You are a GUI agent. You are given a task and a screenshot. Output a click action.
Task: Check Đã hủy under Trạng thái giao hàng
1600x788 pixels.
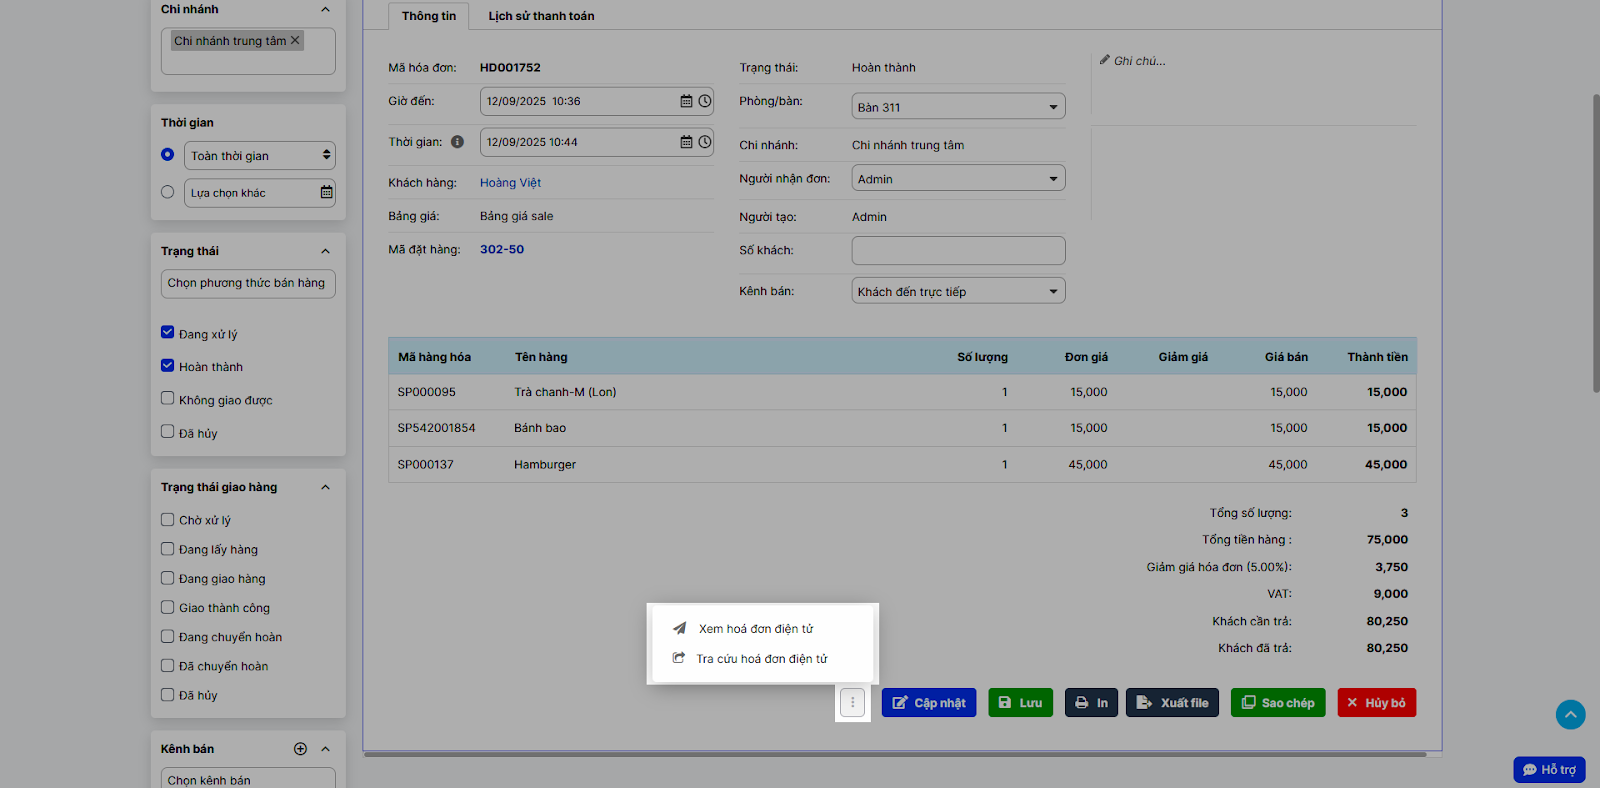tap(168, 694)
